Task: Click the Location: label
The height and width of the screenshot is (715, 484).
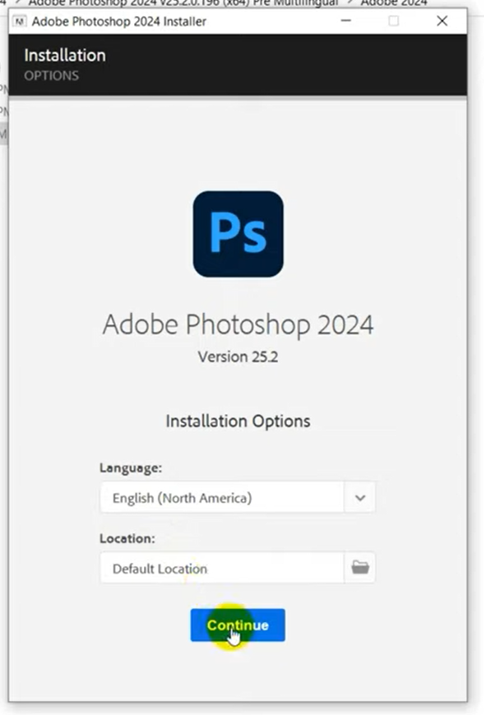Action: 127,539
